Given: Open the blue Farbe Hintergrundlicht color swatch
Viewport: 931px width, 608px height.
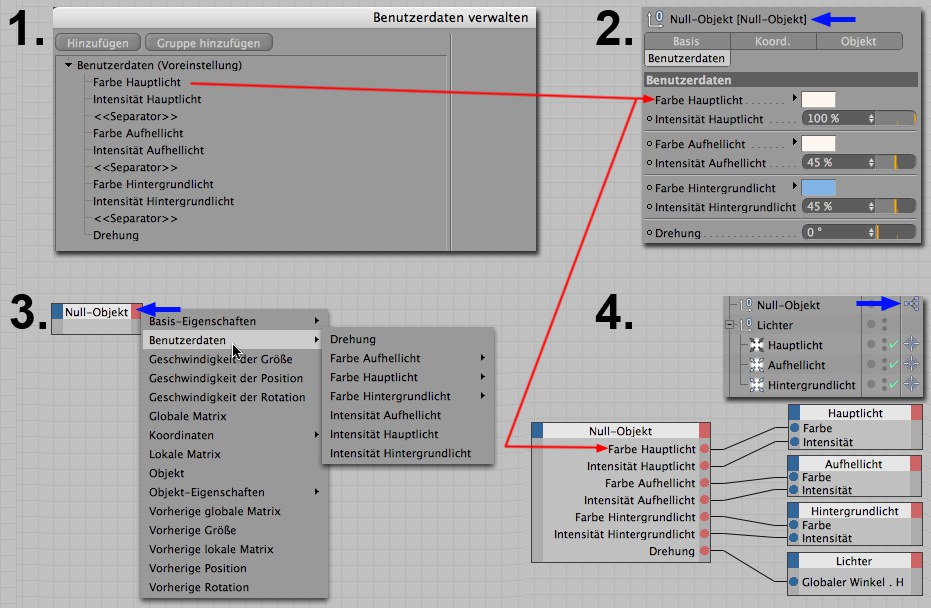Looking at the screenshot, I should point(818,188).
